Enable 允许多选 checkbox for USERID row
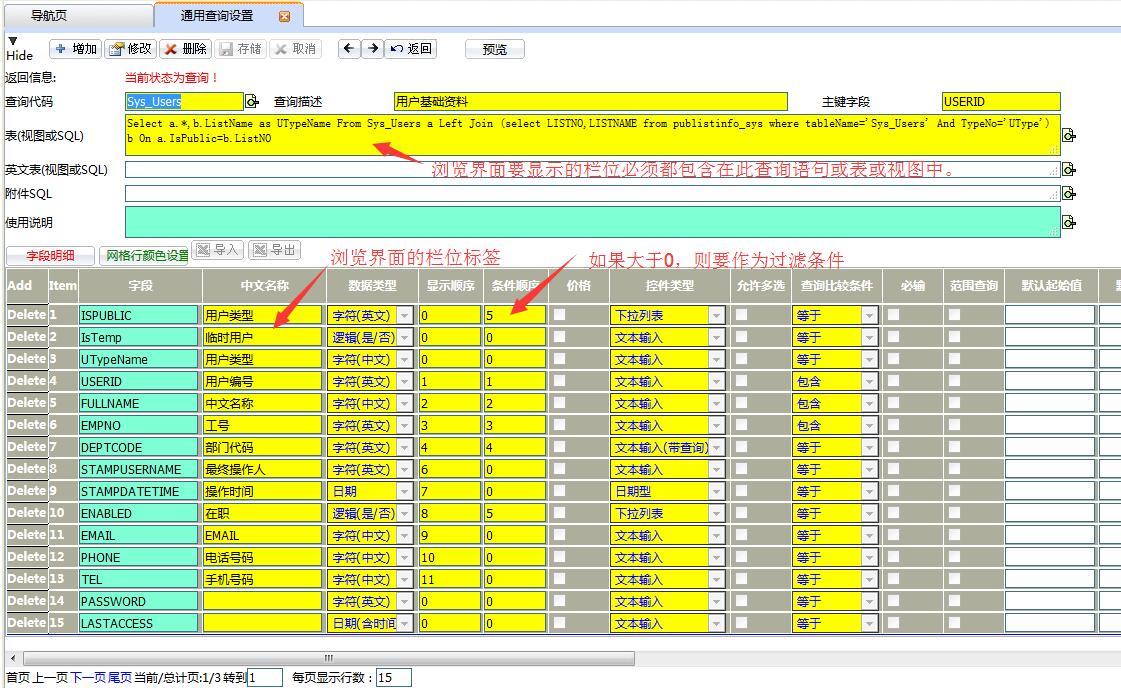Image resolution: width=1121 pixels, height=688 pixels. (x=741, y=381)
